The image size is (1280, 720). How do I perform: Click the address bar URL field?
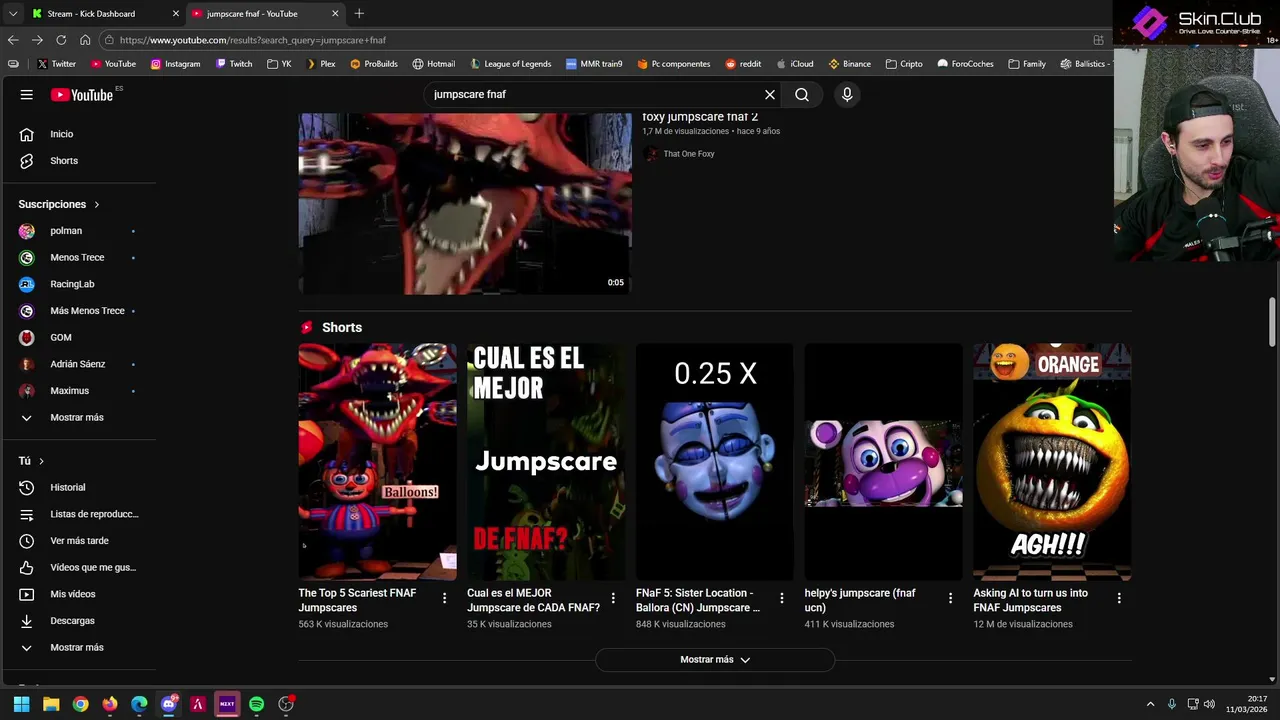(x=600, y=40)
